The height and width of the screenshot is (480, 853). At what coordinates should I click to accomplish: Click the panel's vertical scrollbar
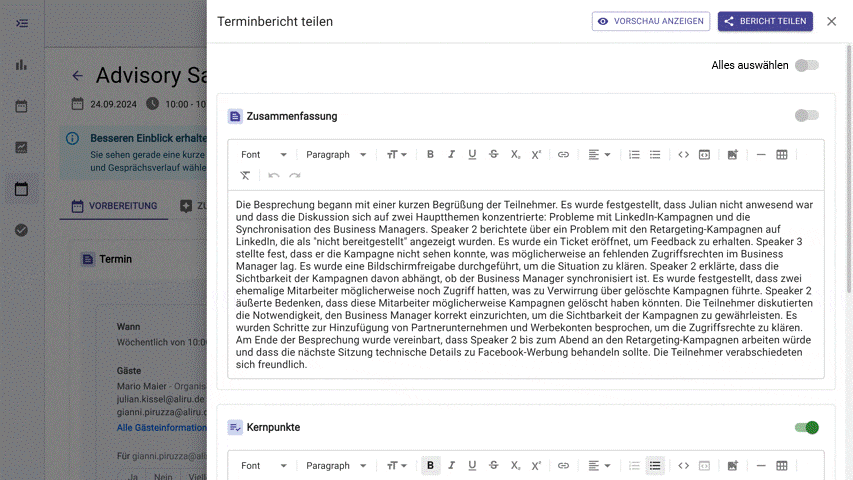pyautogui.click(x=849, y=169)
